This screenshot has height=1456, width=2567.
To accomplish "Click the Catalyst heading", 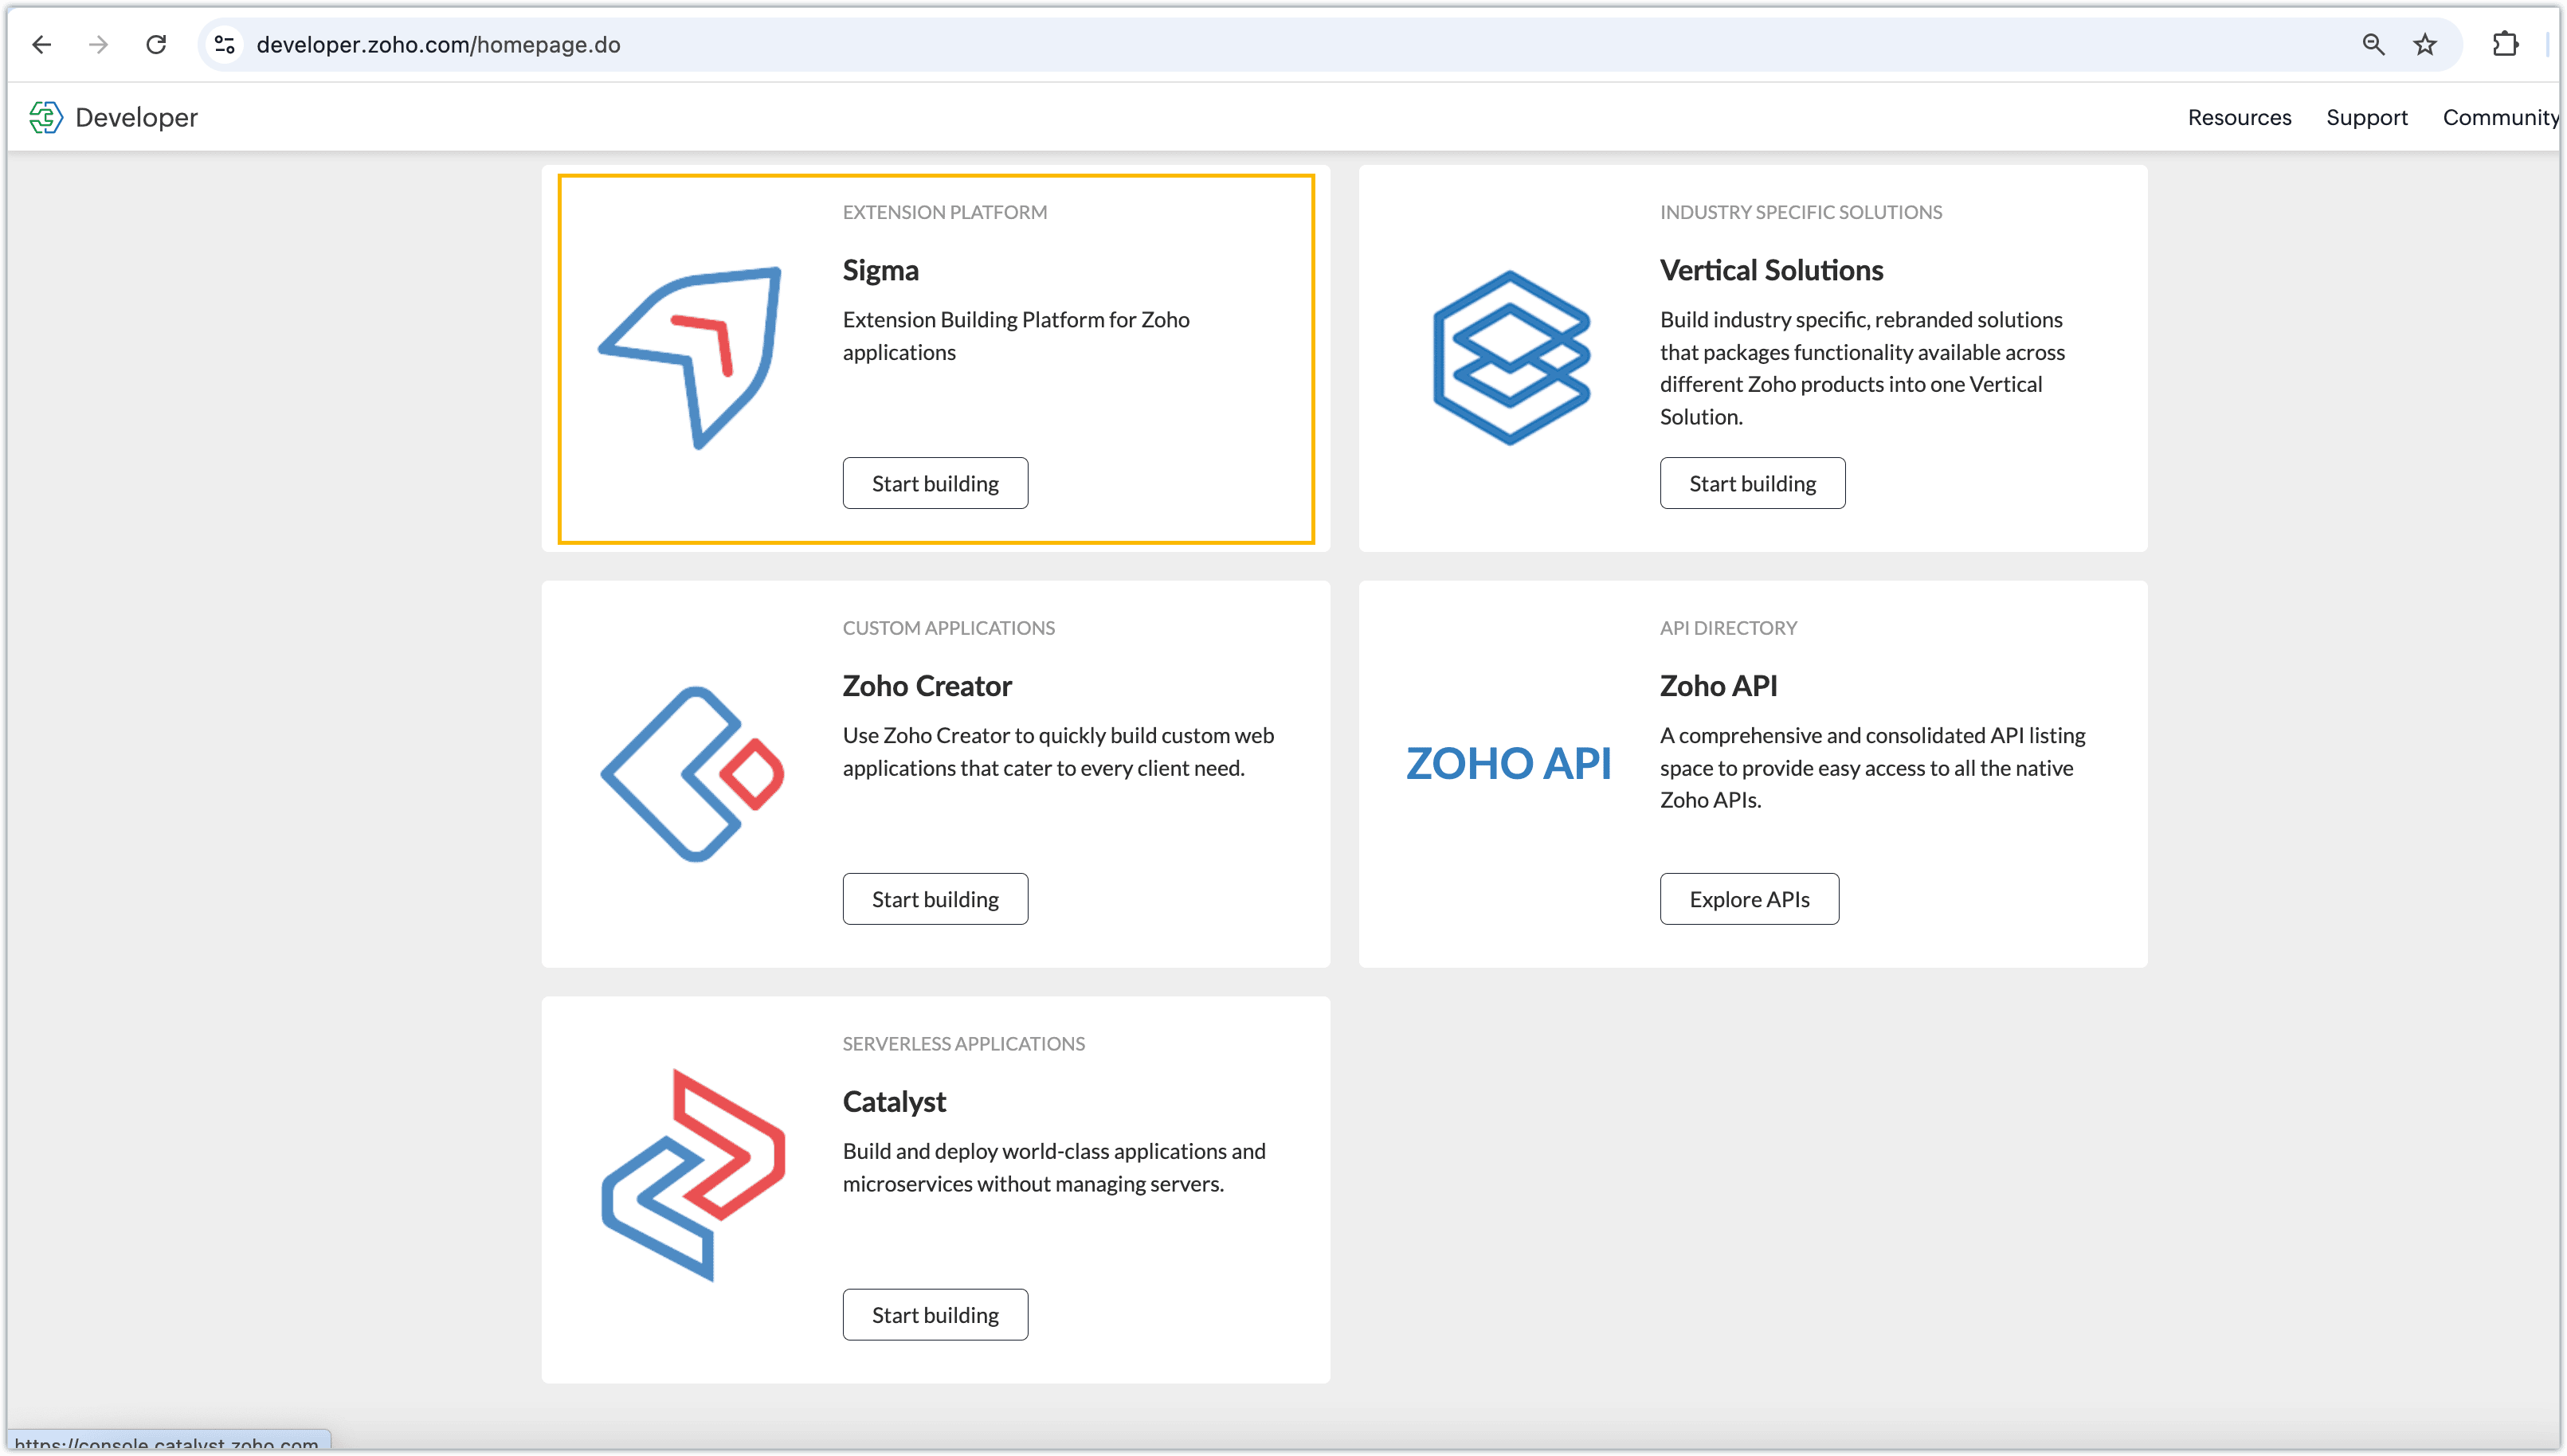I will [894, 1101].
